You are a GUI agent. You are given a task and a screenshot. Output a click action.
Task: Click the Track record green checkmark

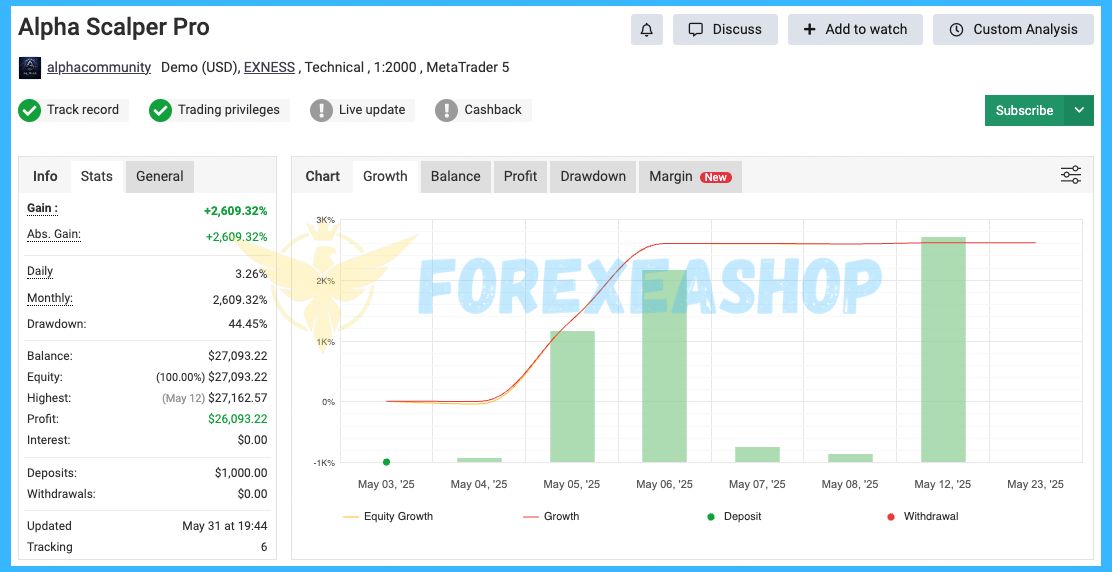[x=30, y=110]
